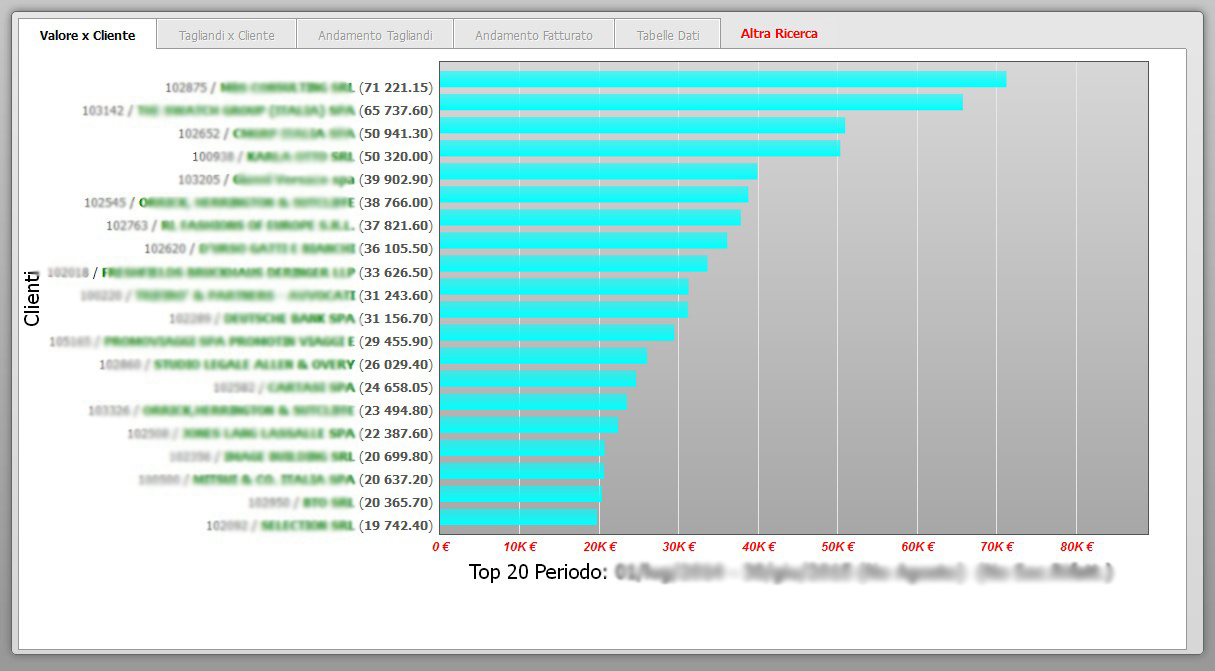
Task: Click the bar for client 102763
Action: click(590, 217)
